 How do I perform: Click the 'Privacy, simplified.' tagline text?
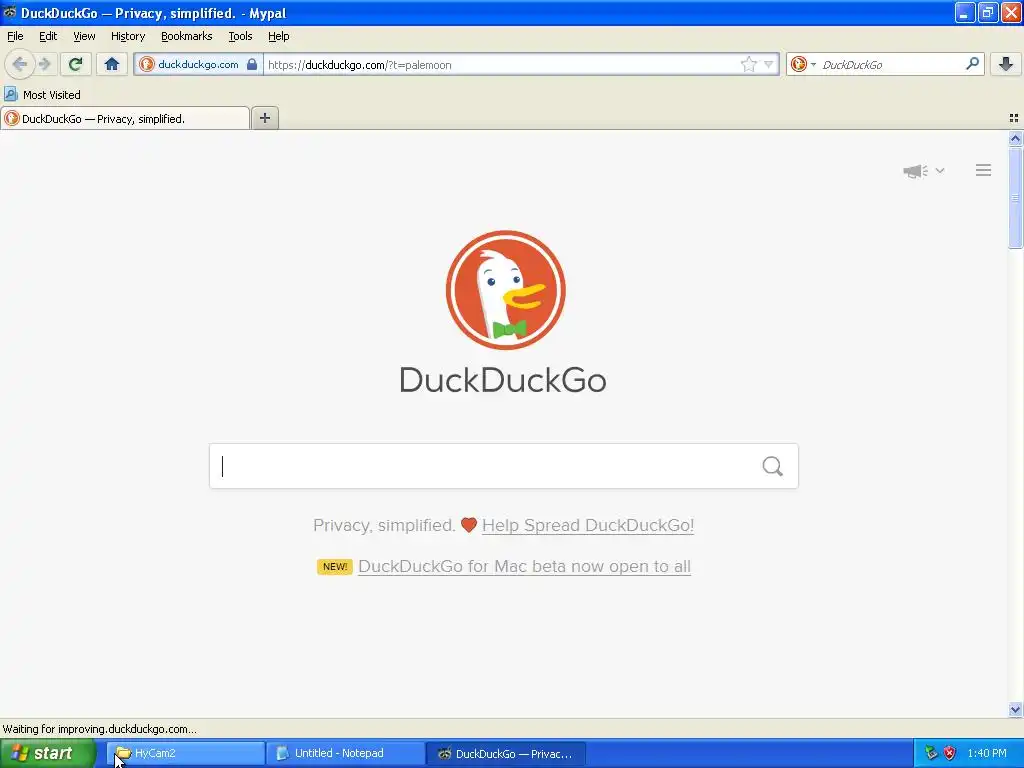pos(384,525)
